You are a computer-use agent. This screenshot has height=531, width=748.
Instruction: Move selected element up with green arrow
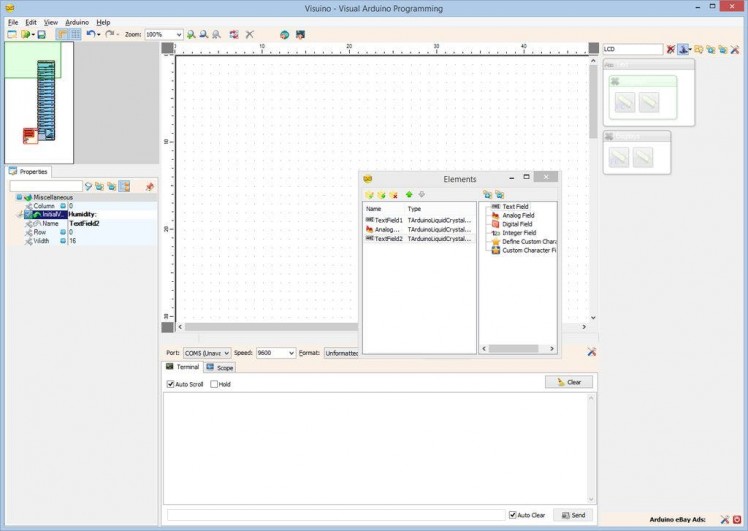tap(409, 194)
